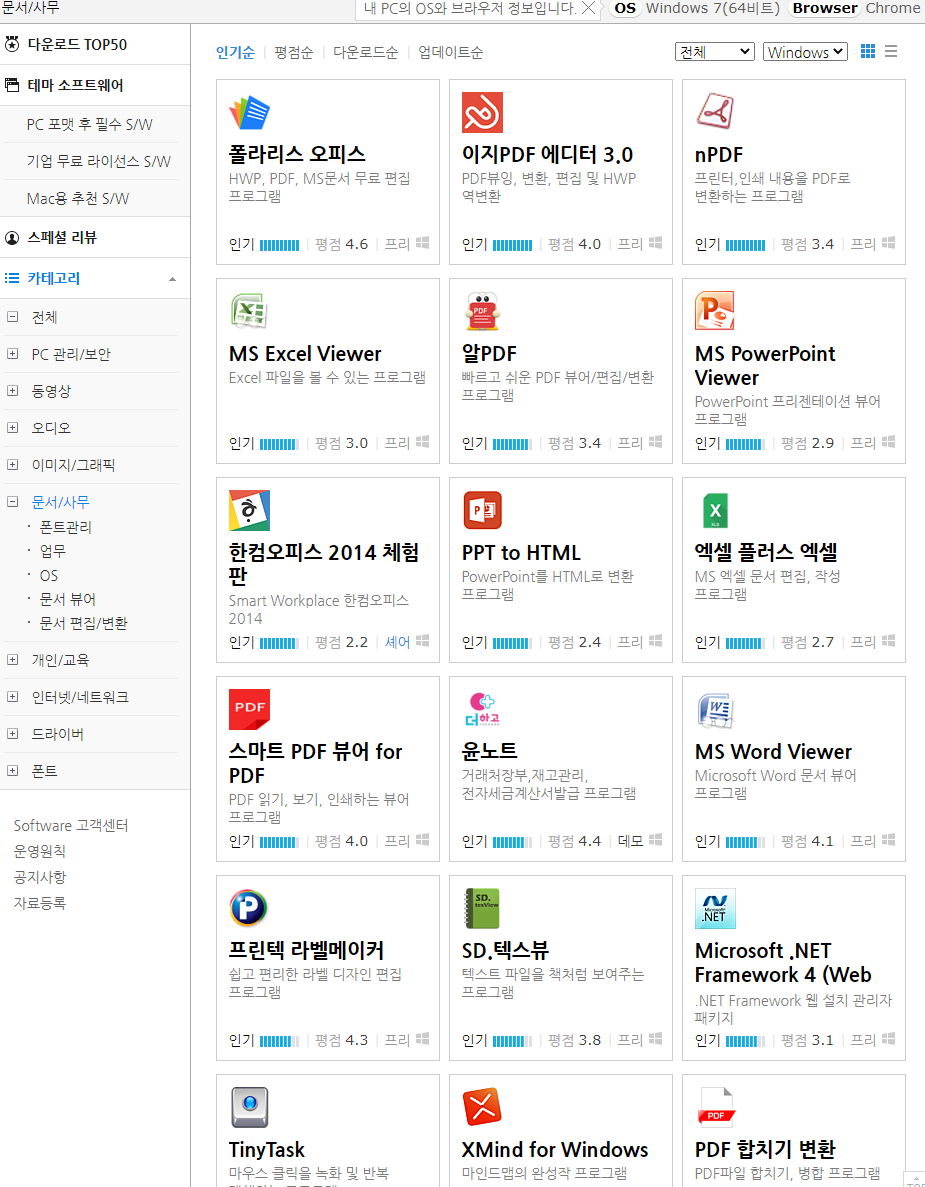
Task: Open Mac용 추천 S/W link
Action: [78, 198]
